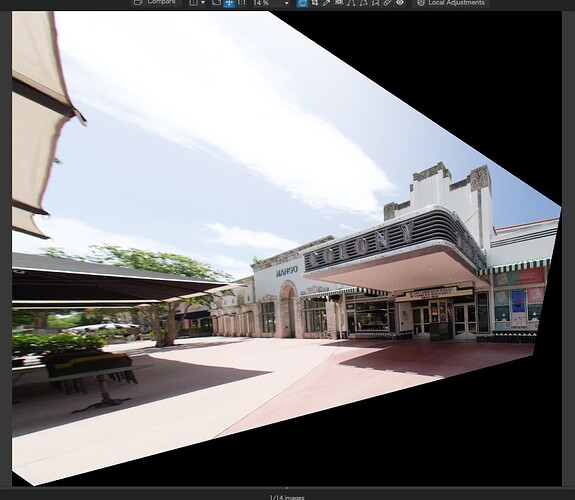The height and width of the screenshot is (500, 575).
Task: Select the blue move/pan arrows tool
Action: click(x=229, y=3)
